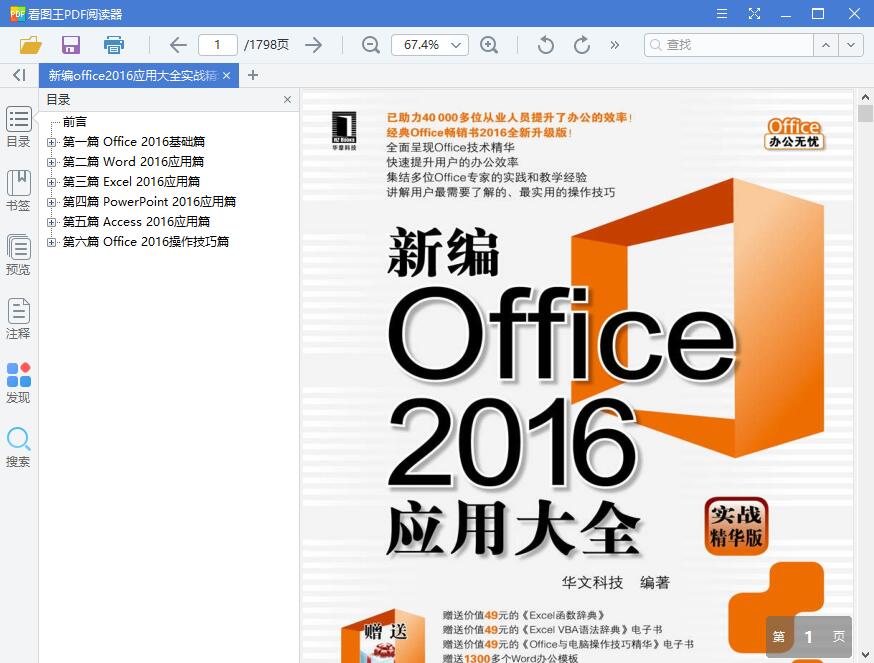Click the 第 1 页 page indicator overlay
874x663 pixels.
click(x=809, y=637)
